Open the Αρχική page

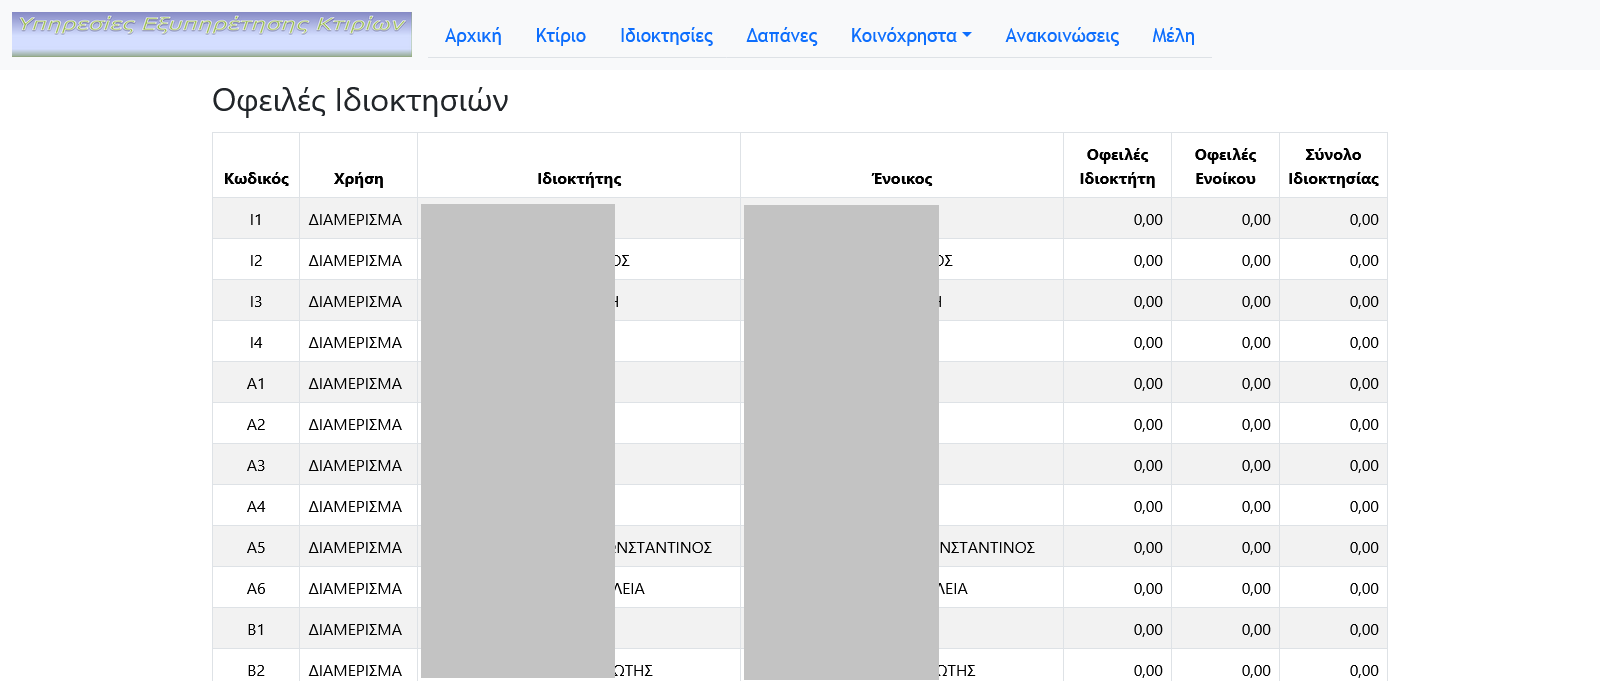473,36
